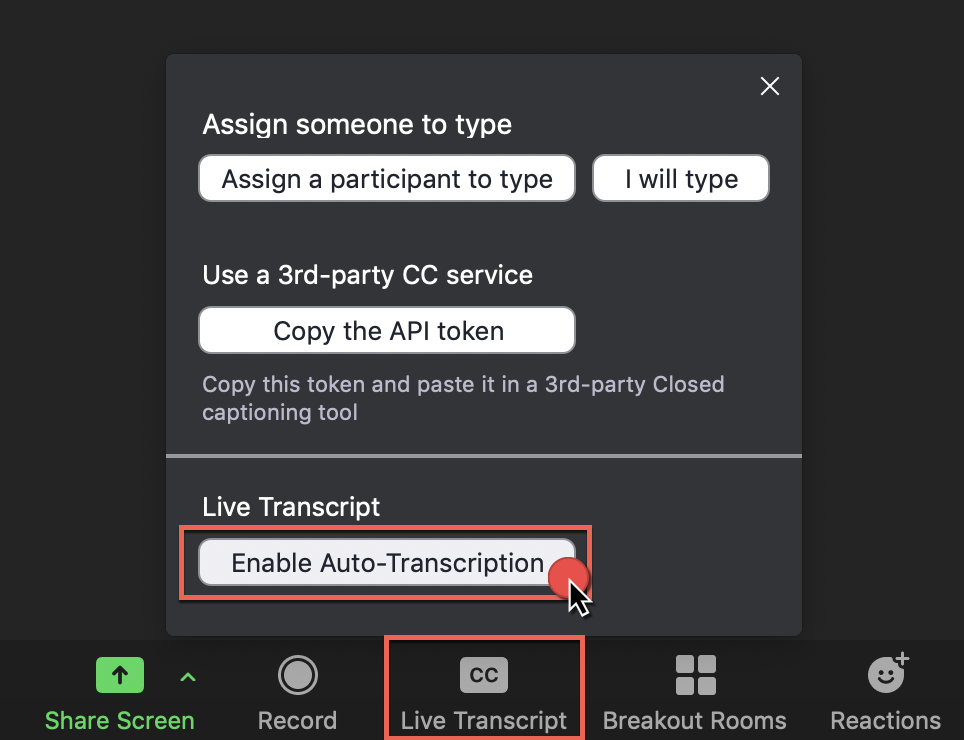Click the Live Transcript toolbar label

point(484,721)
